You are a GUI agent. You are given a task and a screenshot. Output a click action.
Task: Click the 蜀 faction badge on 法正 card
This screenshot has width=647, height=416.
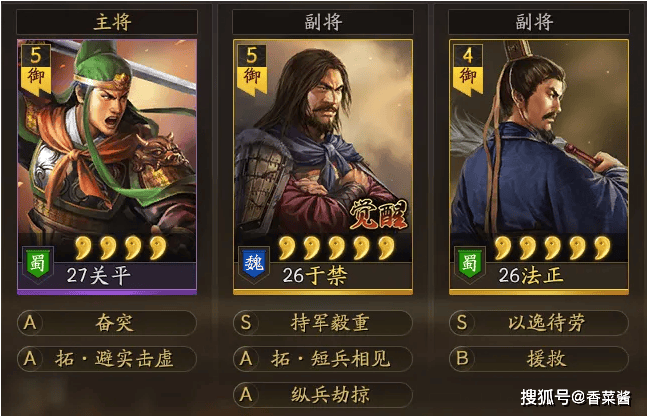click(470, 264)
